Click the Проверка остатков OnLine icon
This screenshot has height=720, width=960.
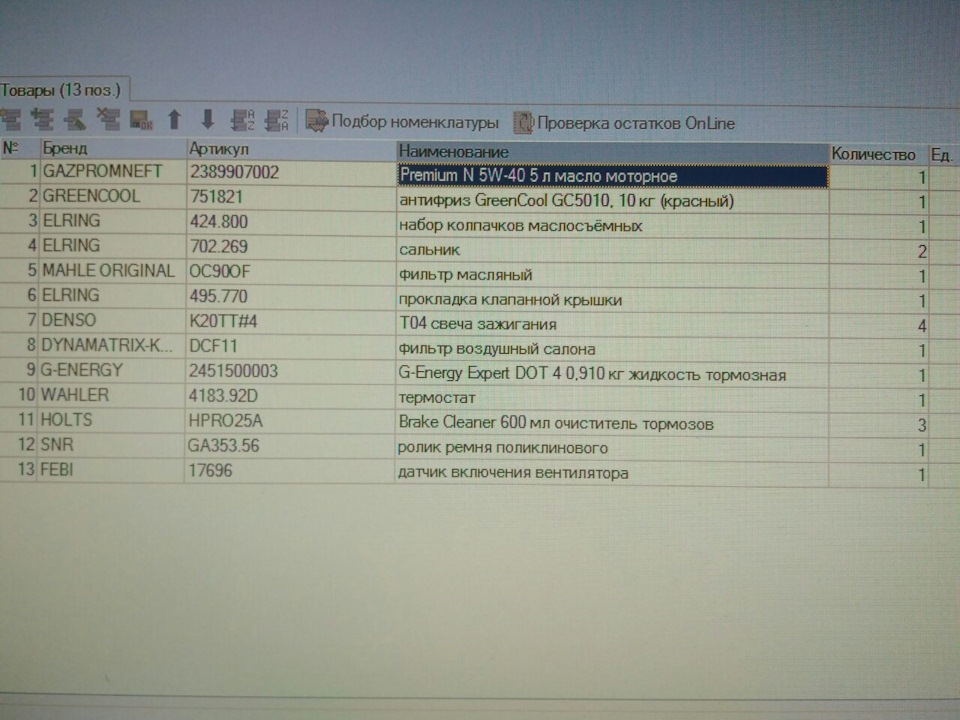[x=523, y=122]
